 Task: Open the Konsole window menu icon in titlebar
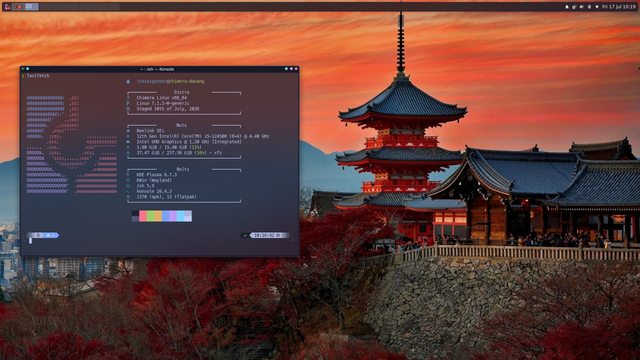click(x=23, y=69)
